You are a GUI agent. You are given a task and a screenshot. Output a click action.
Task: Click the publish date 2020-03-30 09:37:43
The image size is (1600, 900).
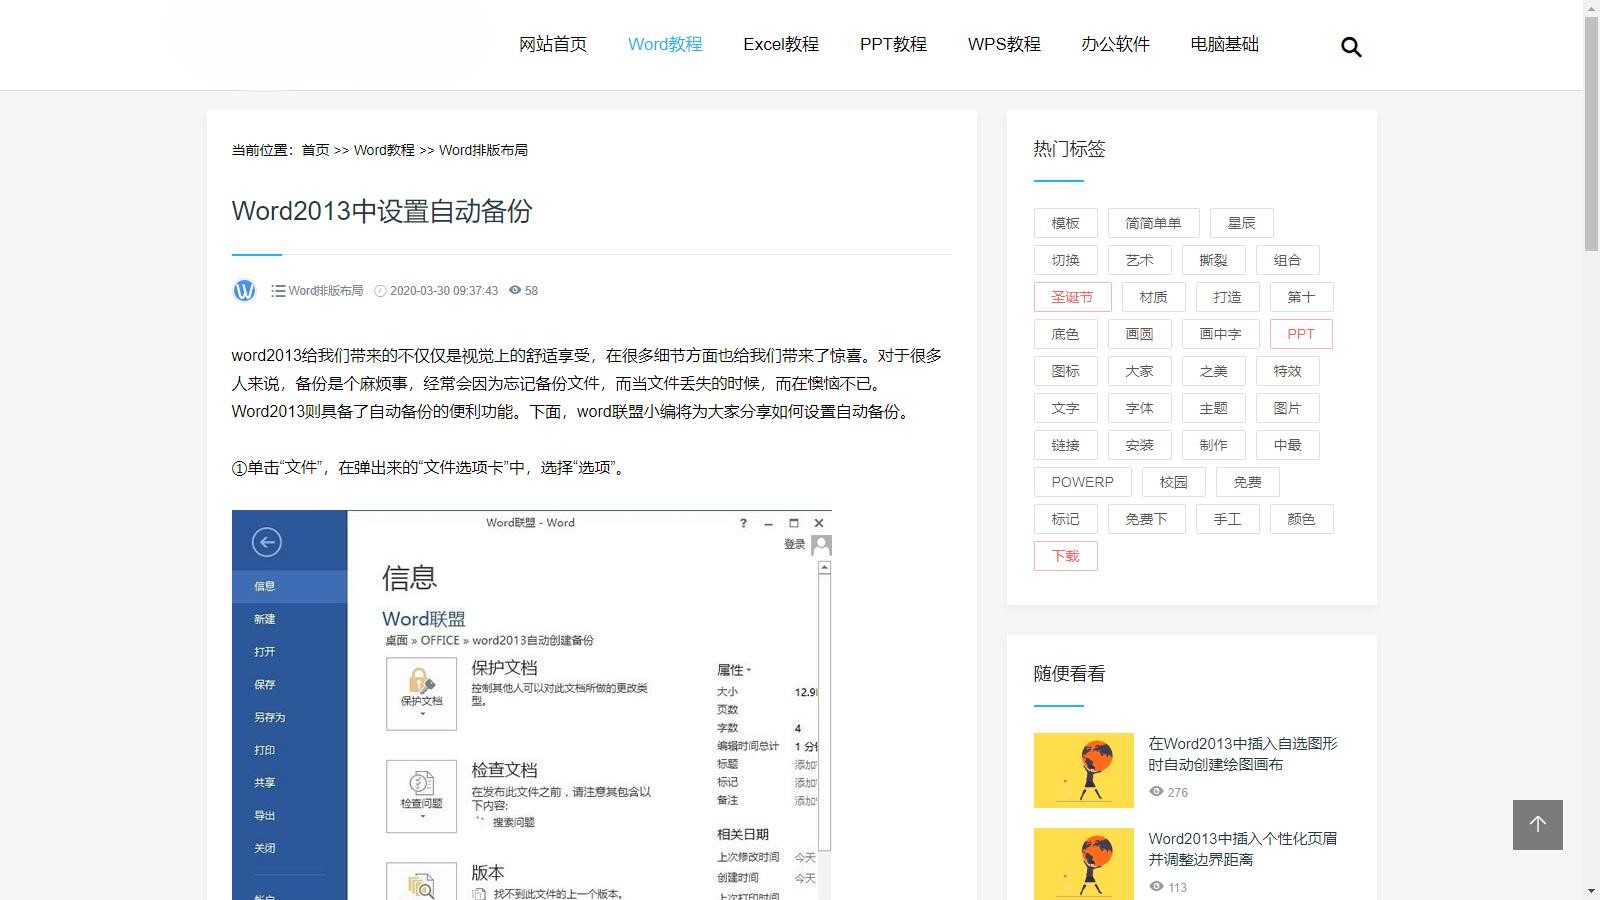[x=444, y=291]
